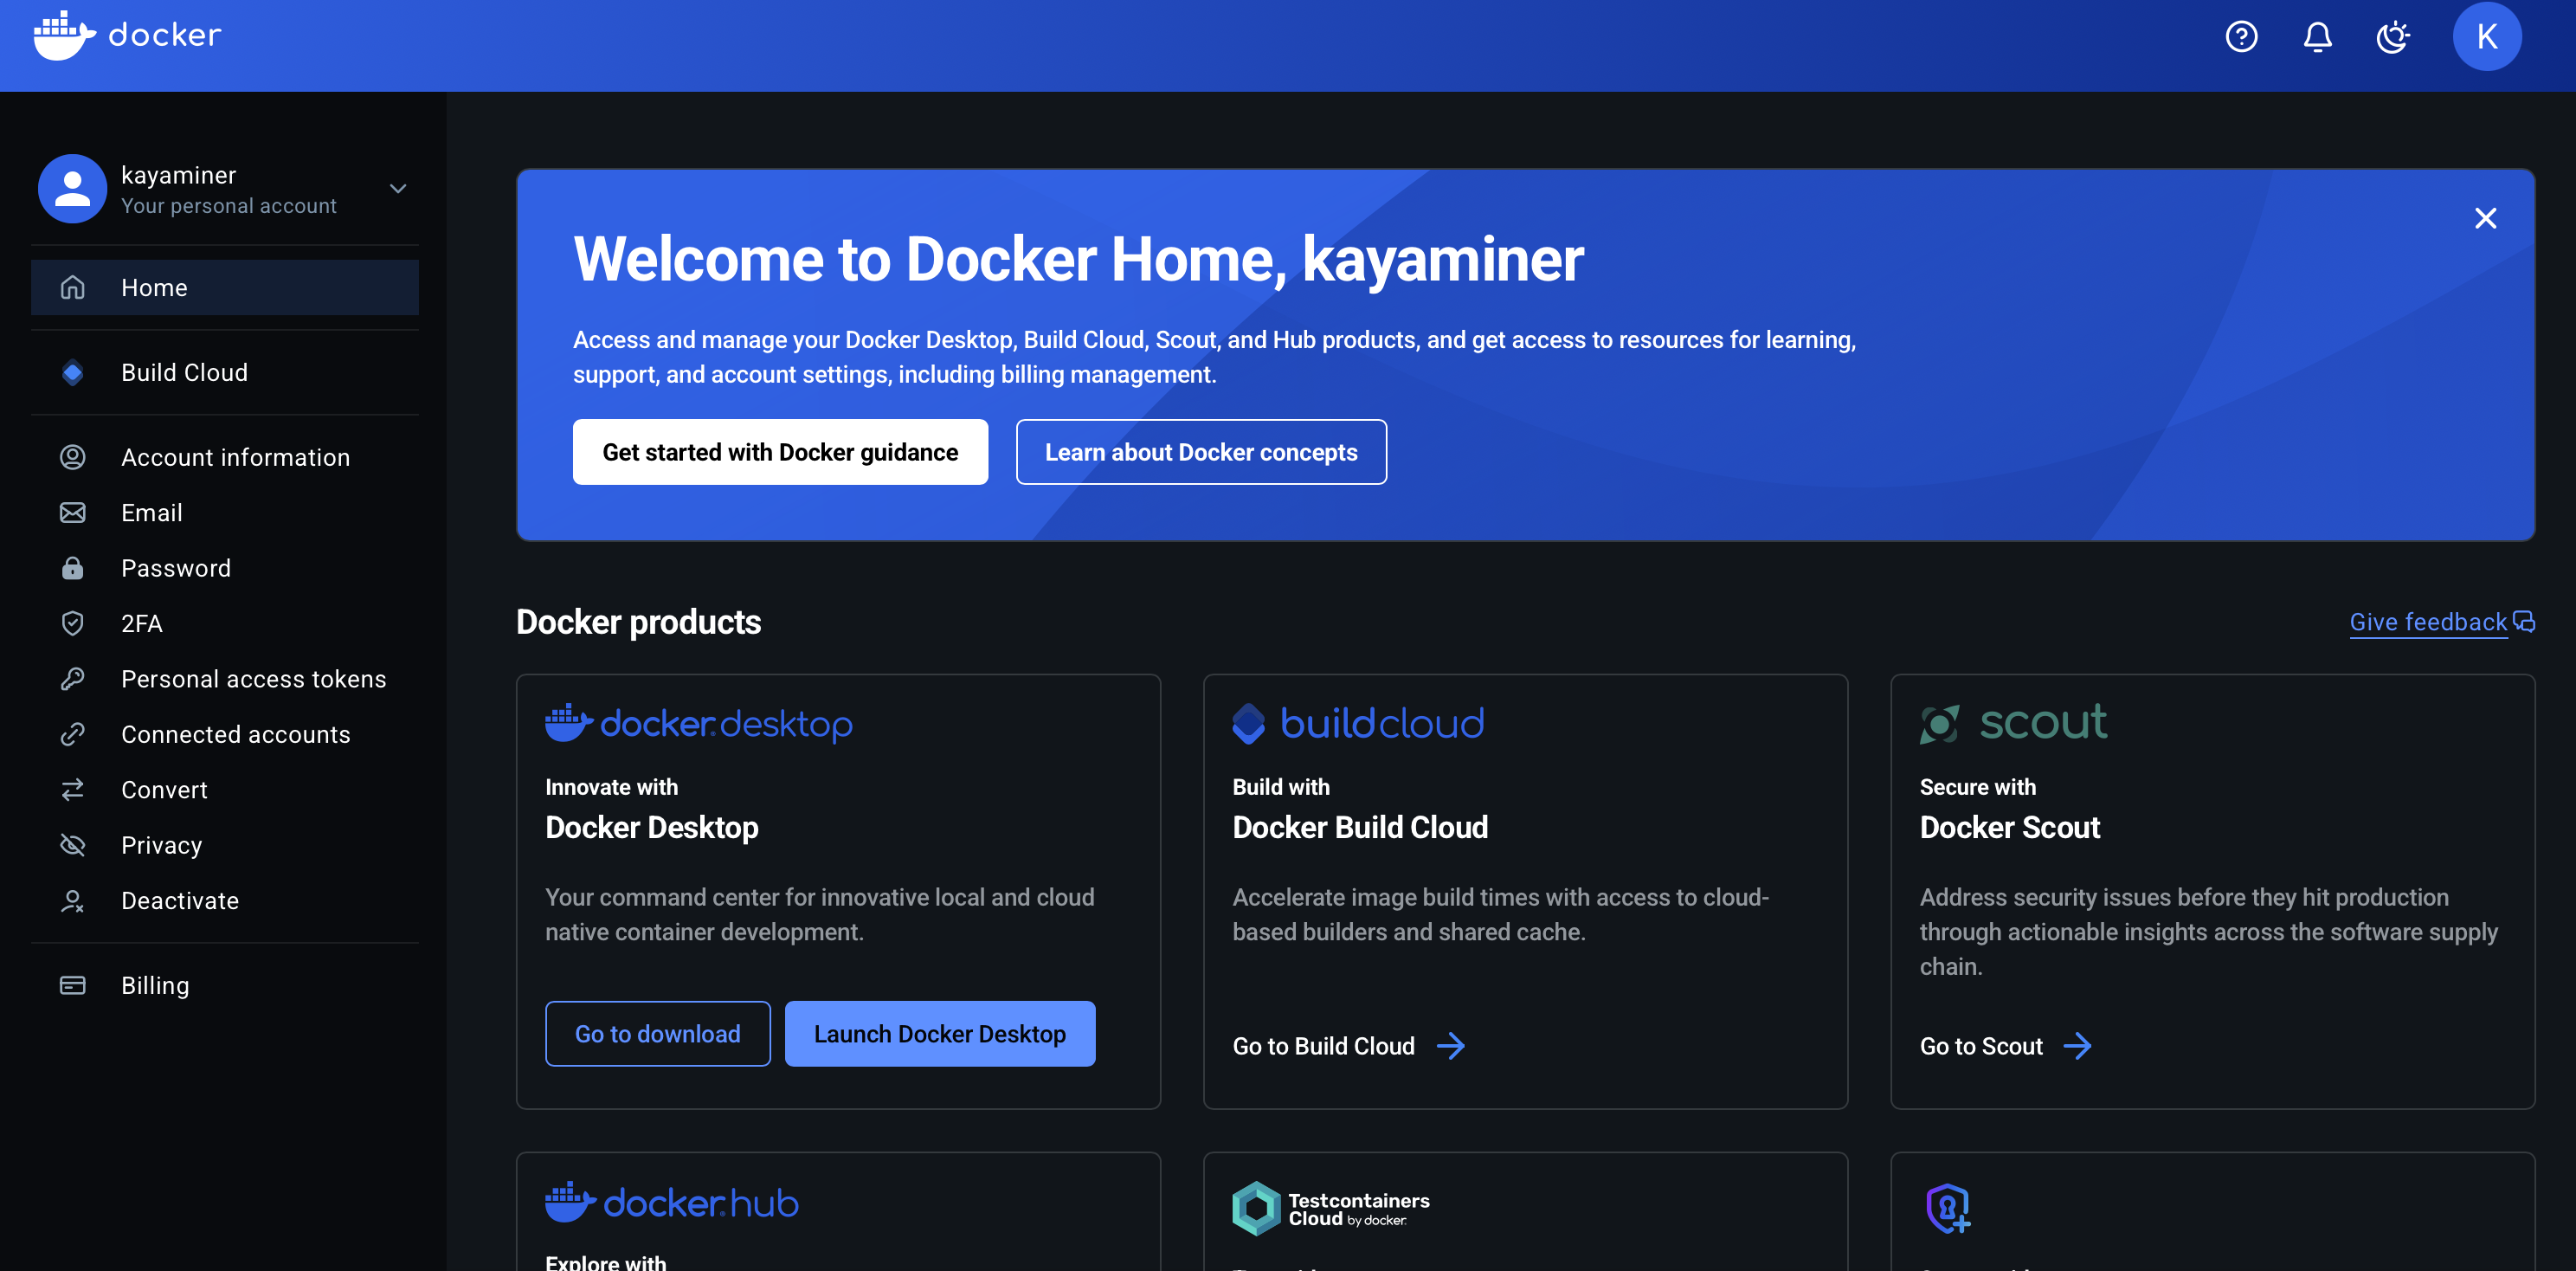Screen dimensions: 2576x1271
Task: Click the Personal access tokens key icon
Action: (72, 679)
